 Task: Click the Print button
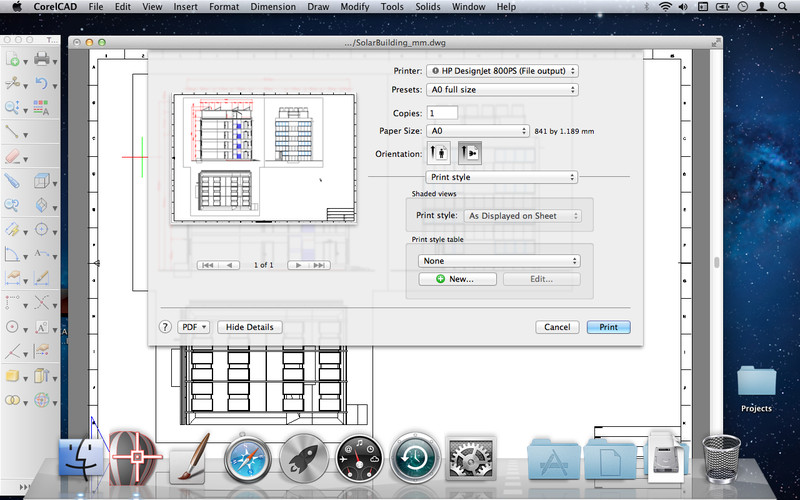pyautogui.click(x=608, y=327)
